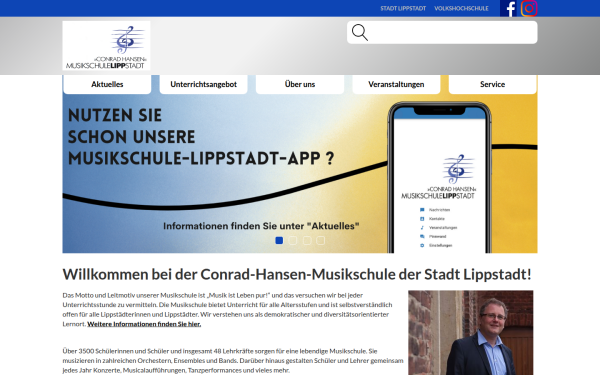Open the Service menu

(x=492, y=84)
